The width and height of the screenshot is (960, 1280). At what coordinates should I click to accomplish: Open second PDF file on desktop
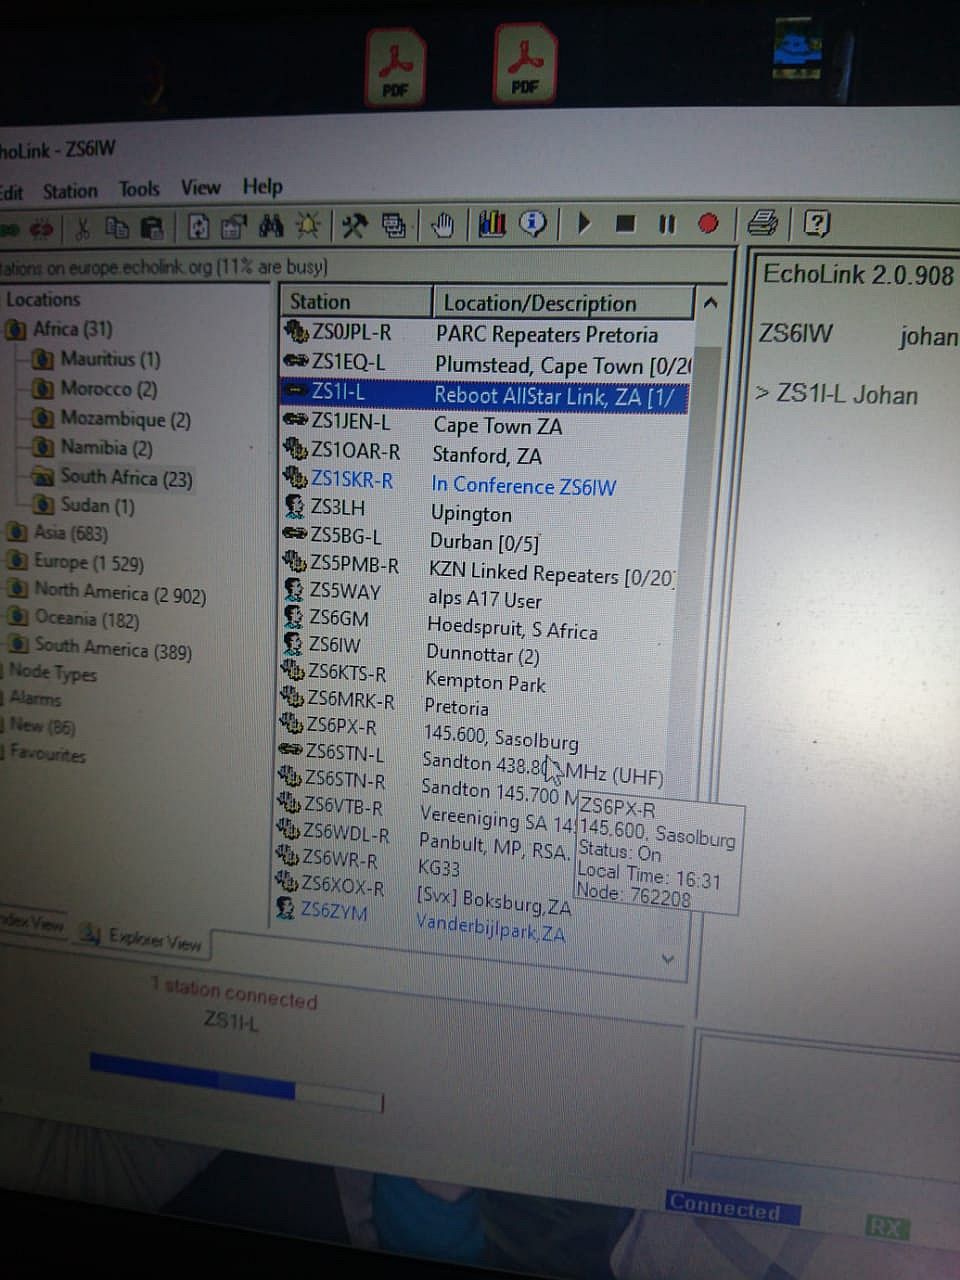coord(525,63)
